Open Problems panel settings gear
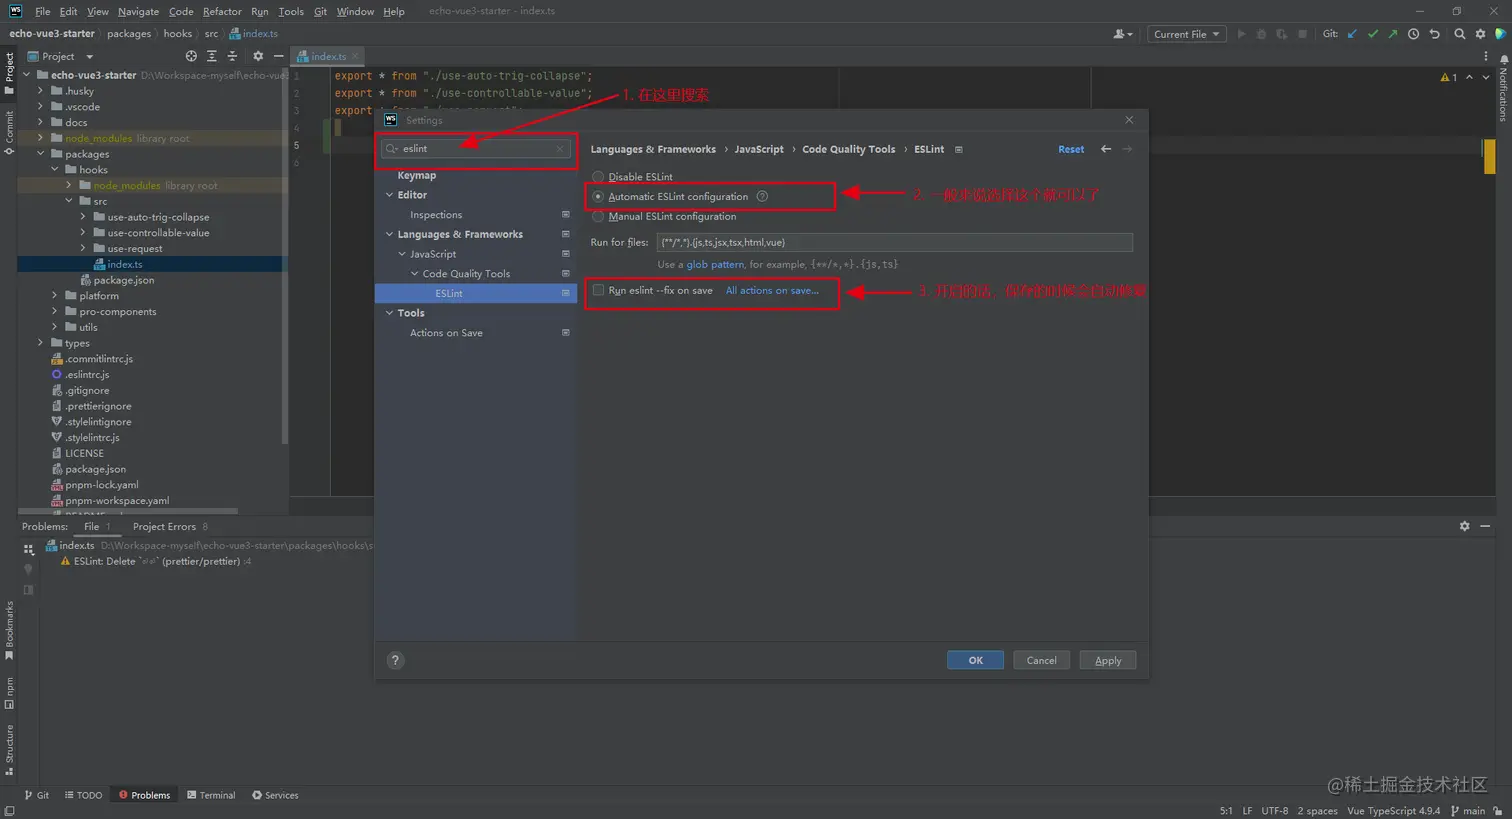 coord(1464,526)
